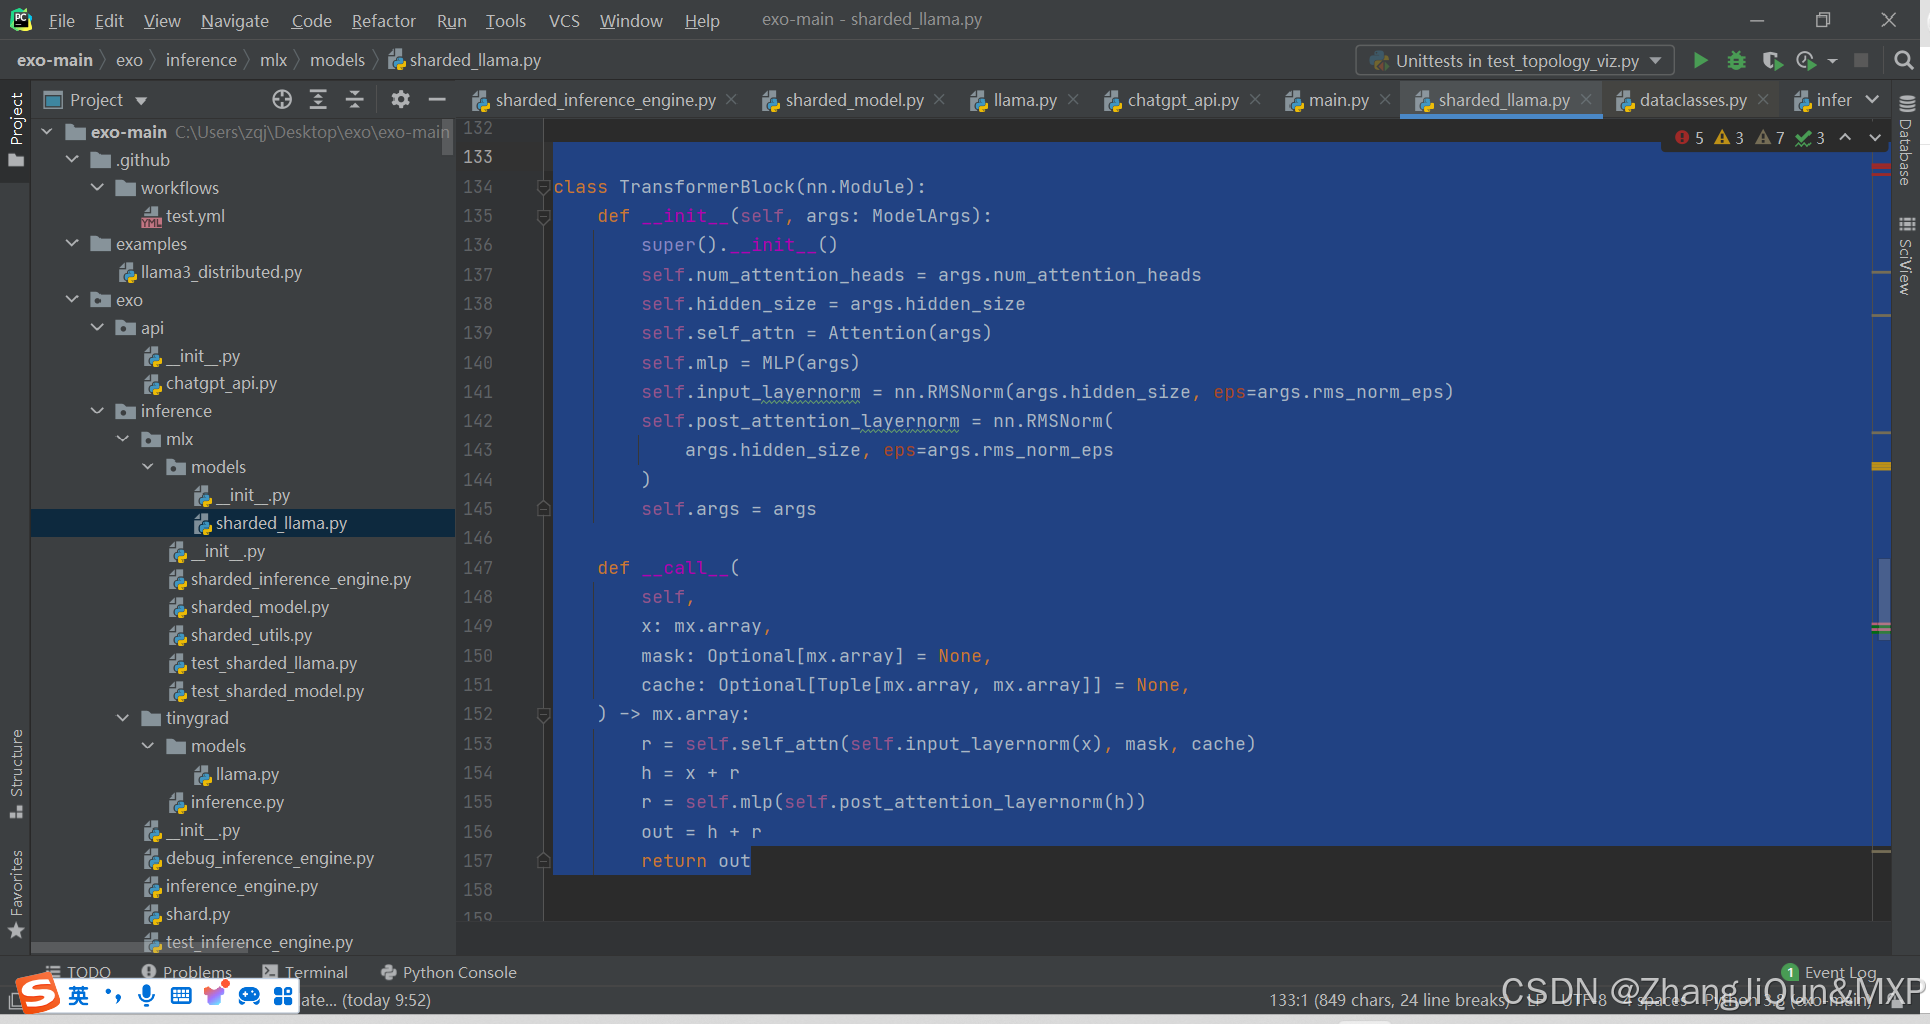Open the Search Everywhere magnifier icon
This screenshot has width=1930, height=1024.
(x=1903, y=60)
